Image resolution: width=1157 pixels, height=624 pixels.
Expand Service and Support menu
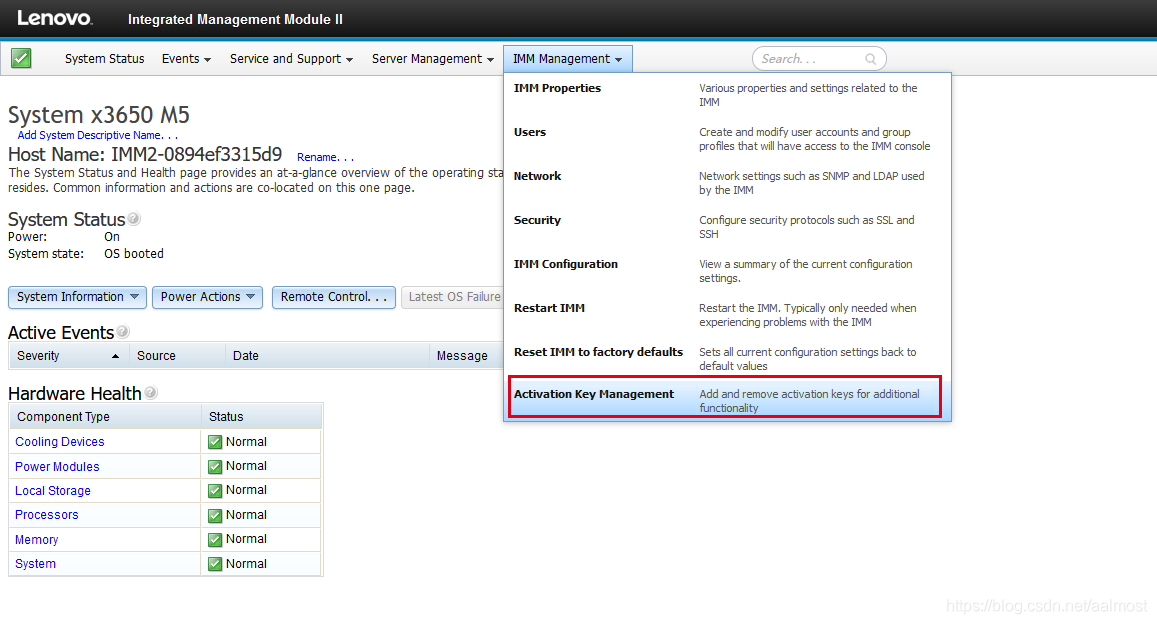[x=291, y=59]
